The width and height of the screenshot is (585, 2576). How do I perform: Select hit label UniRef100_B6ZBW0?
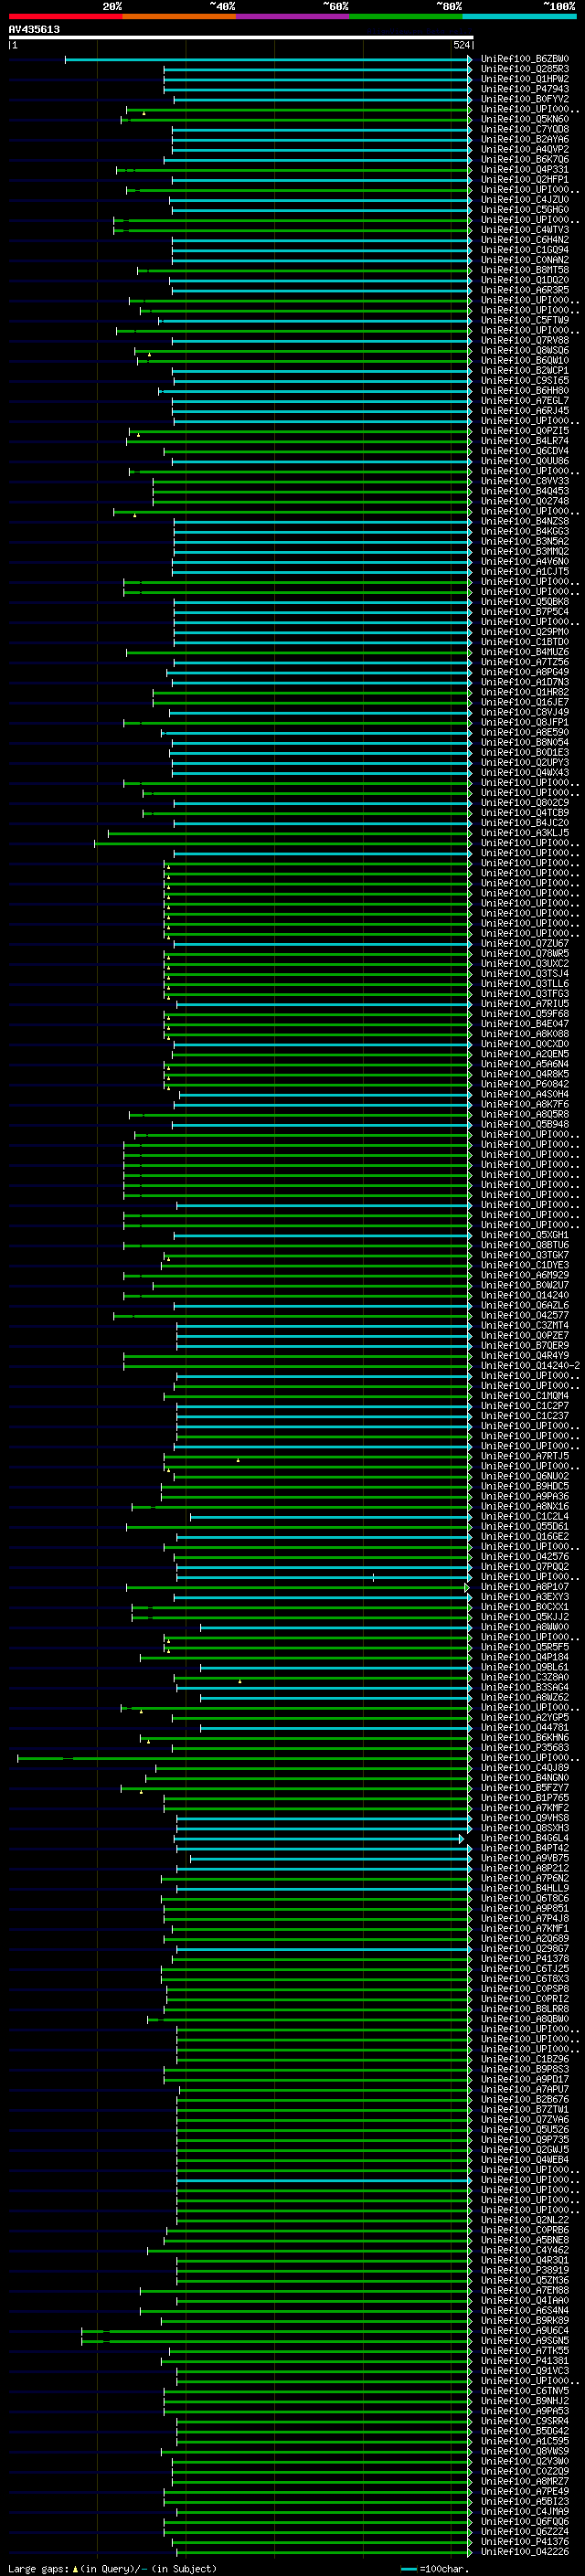525,59
